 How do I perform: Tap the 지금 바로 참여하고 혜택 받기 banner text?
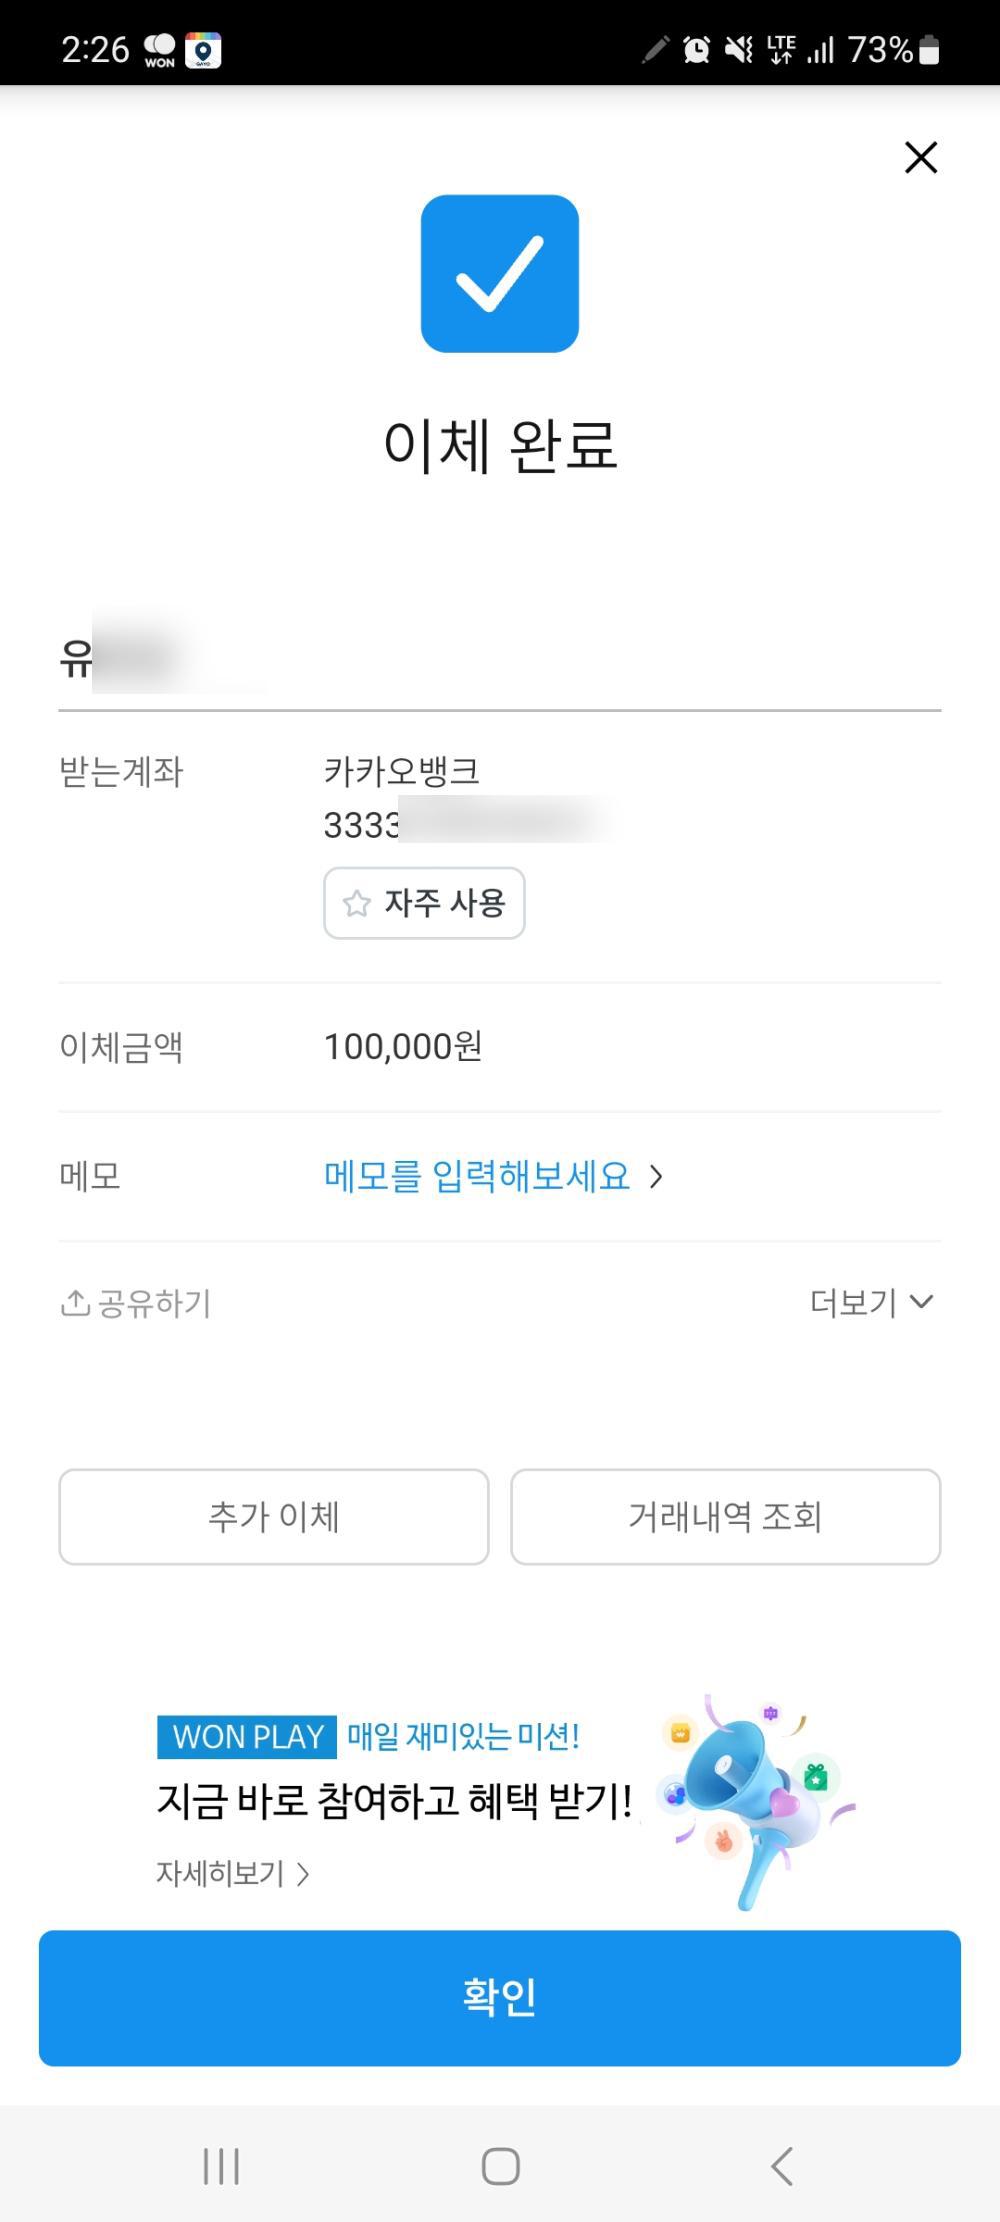[394, 1801]
